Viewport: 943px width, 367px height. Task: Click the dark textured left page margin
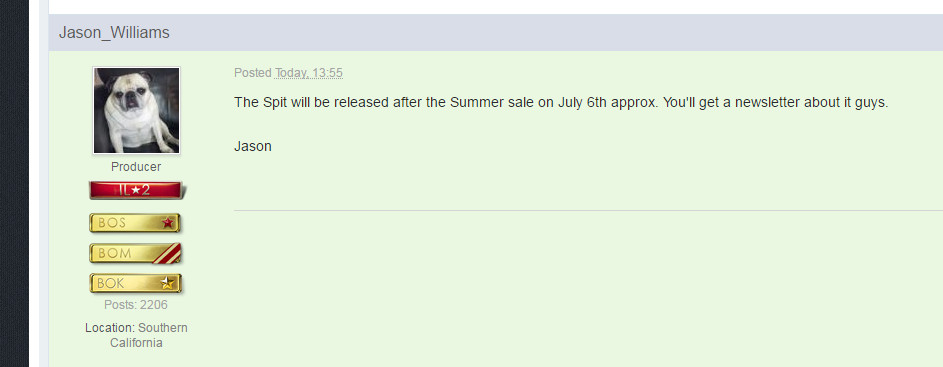coord(14,184)
